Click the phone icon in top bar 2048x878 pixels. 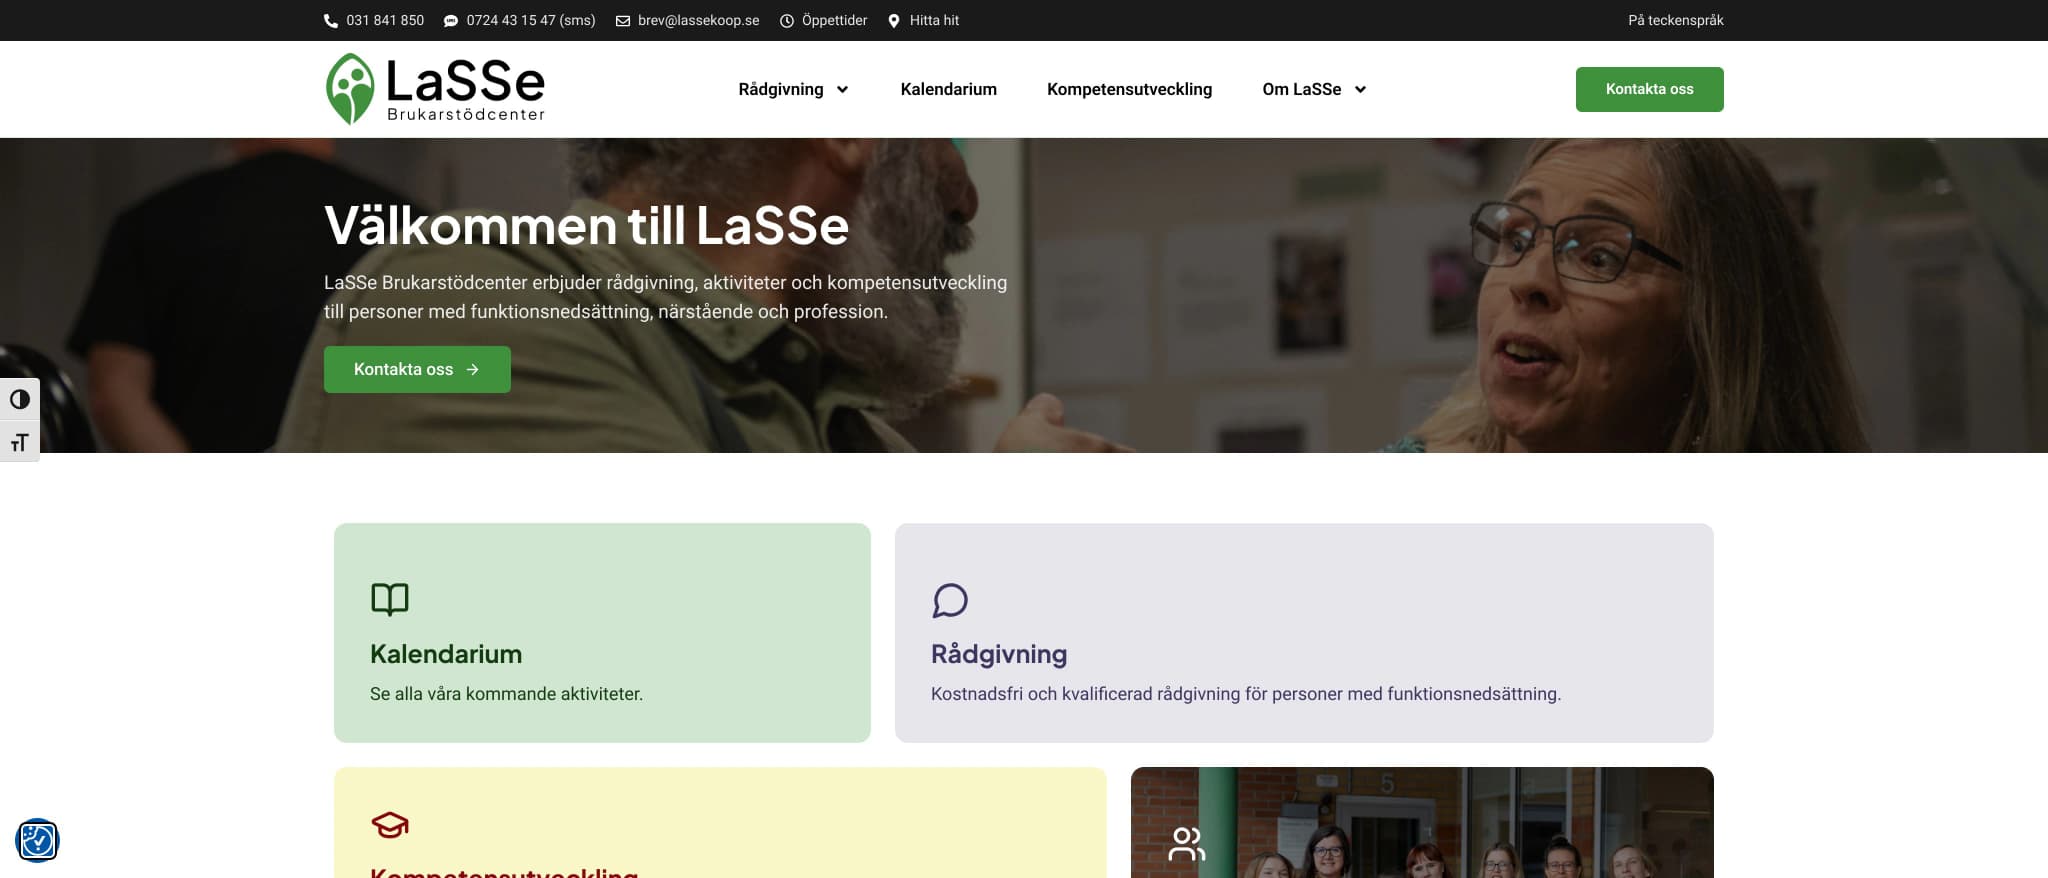point(331,21)
